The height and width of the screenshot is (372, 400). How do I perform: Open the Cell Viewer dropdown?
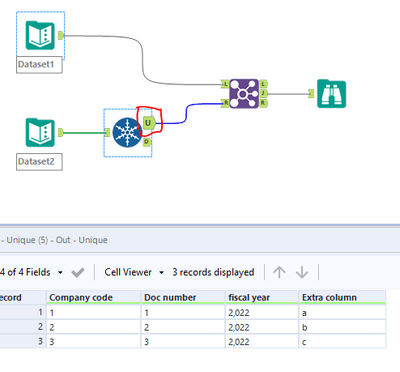[134, 272]
